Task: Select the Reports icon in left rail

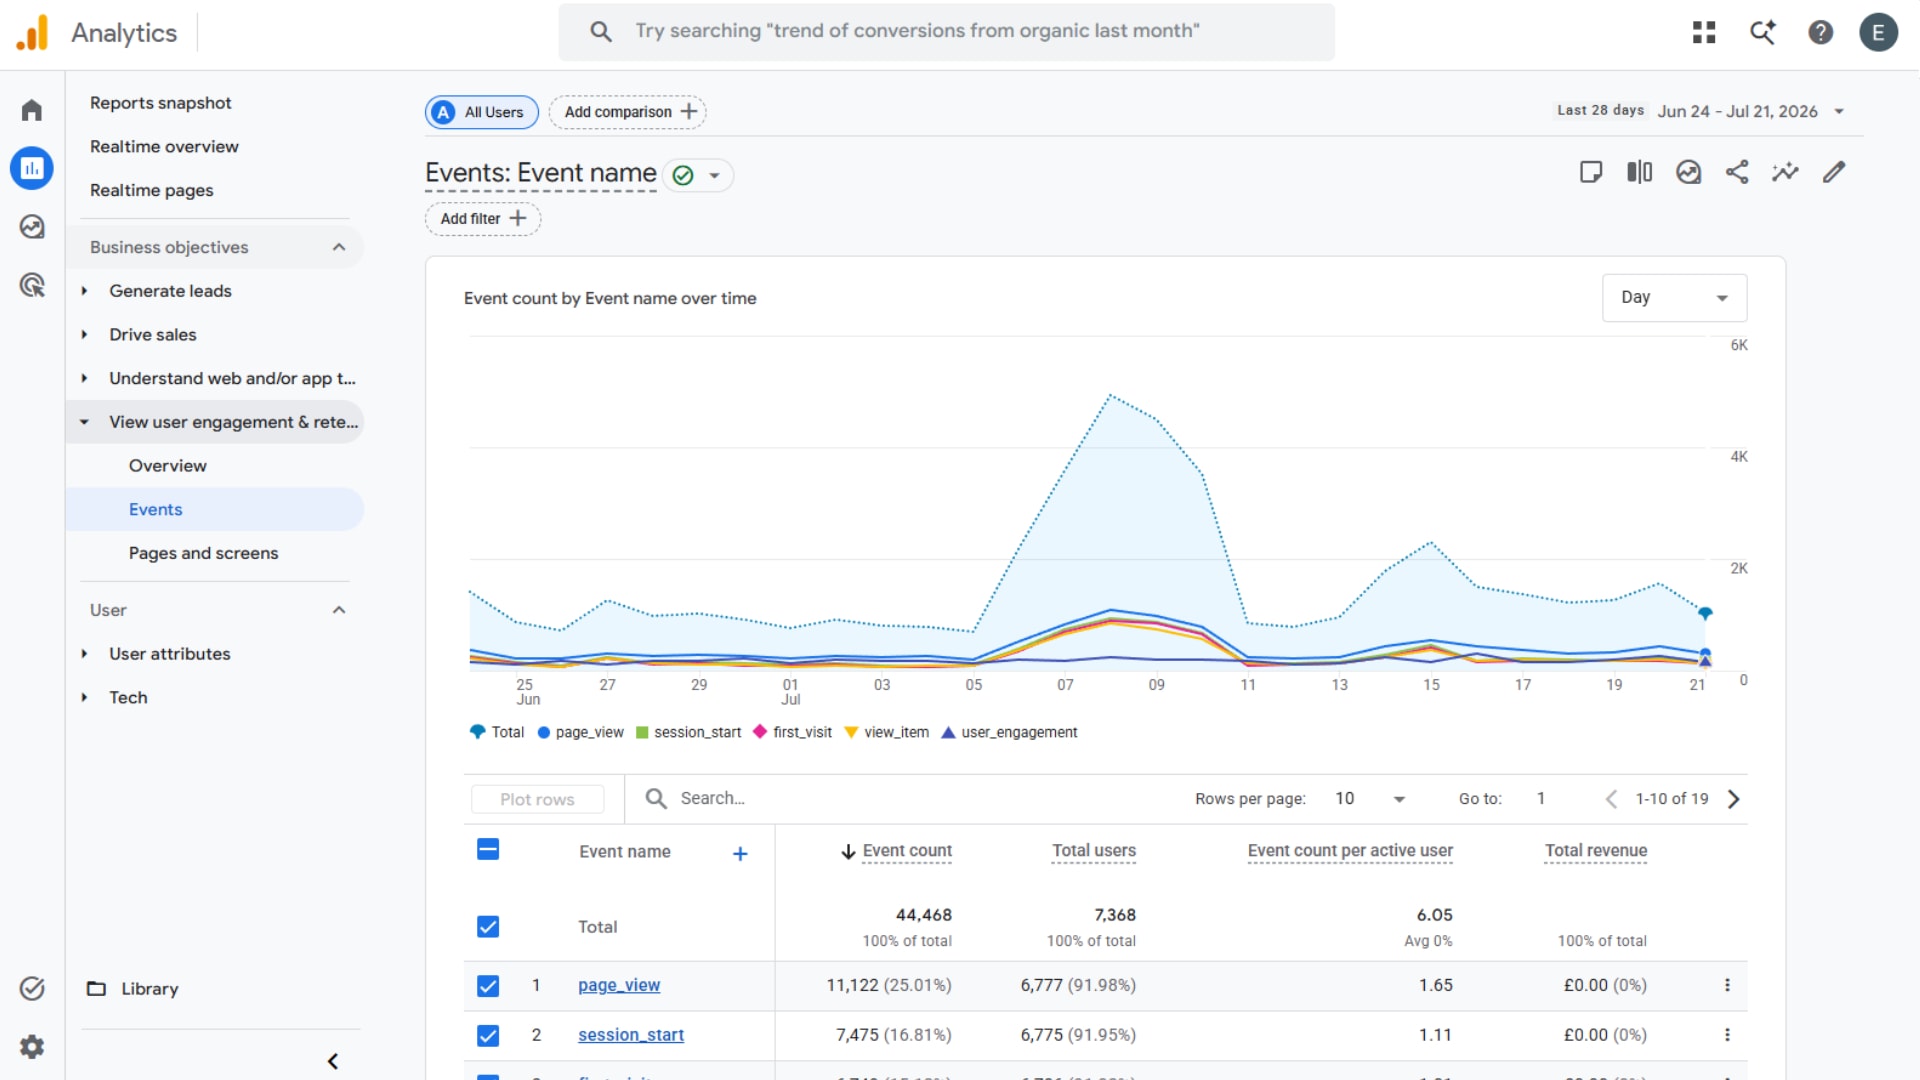Action: [32, 168]
